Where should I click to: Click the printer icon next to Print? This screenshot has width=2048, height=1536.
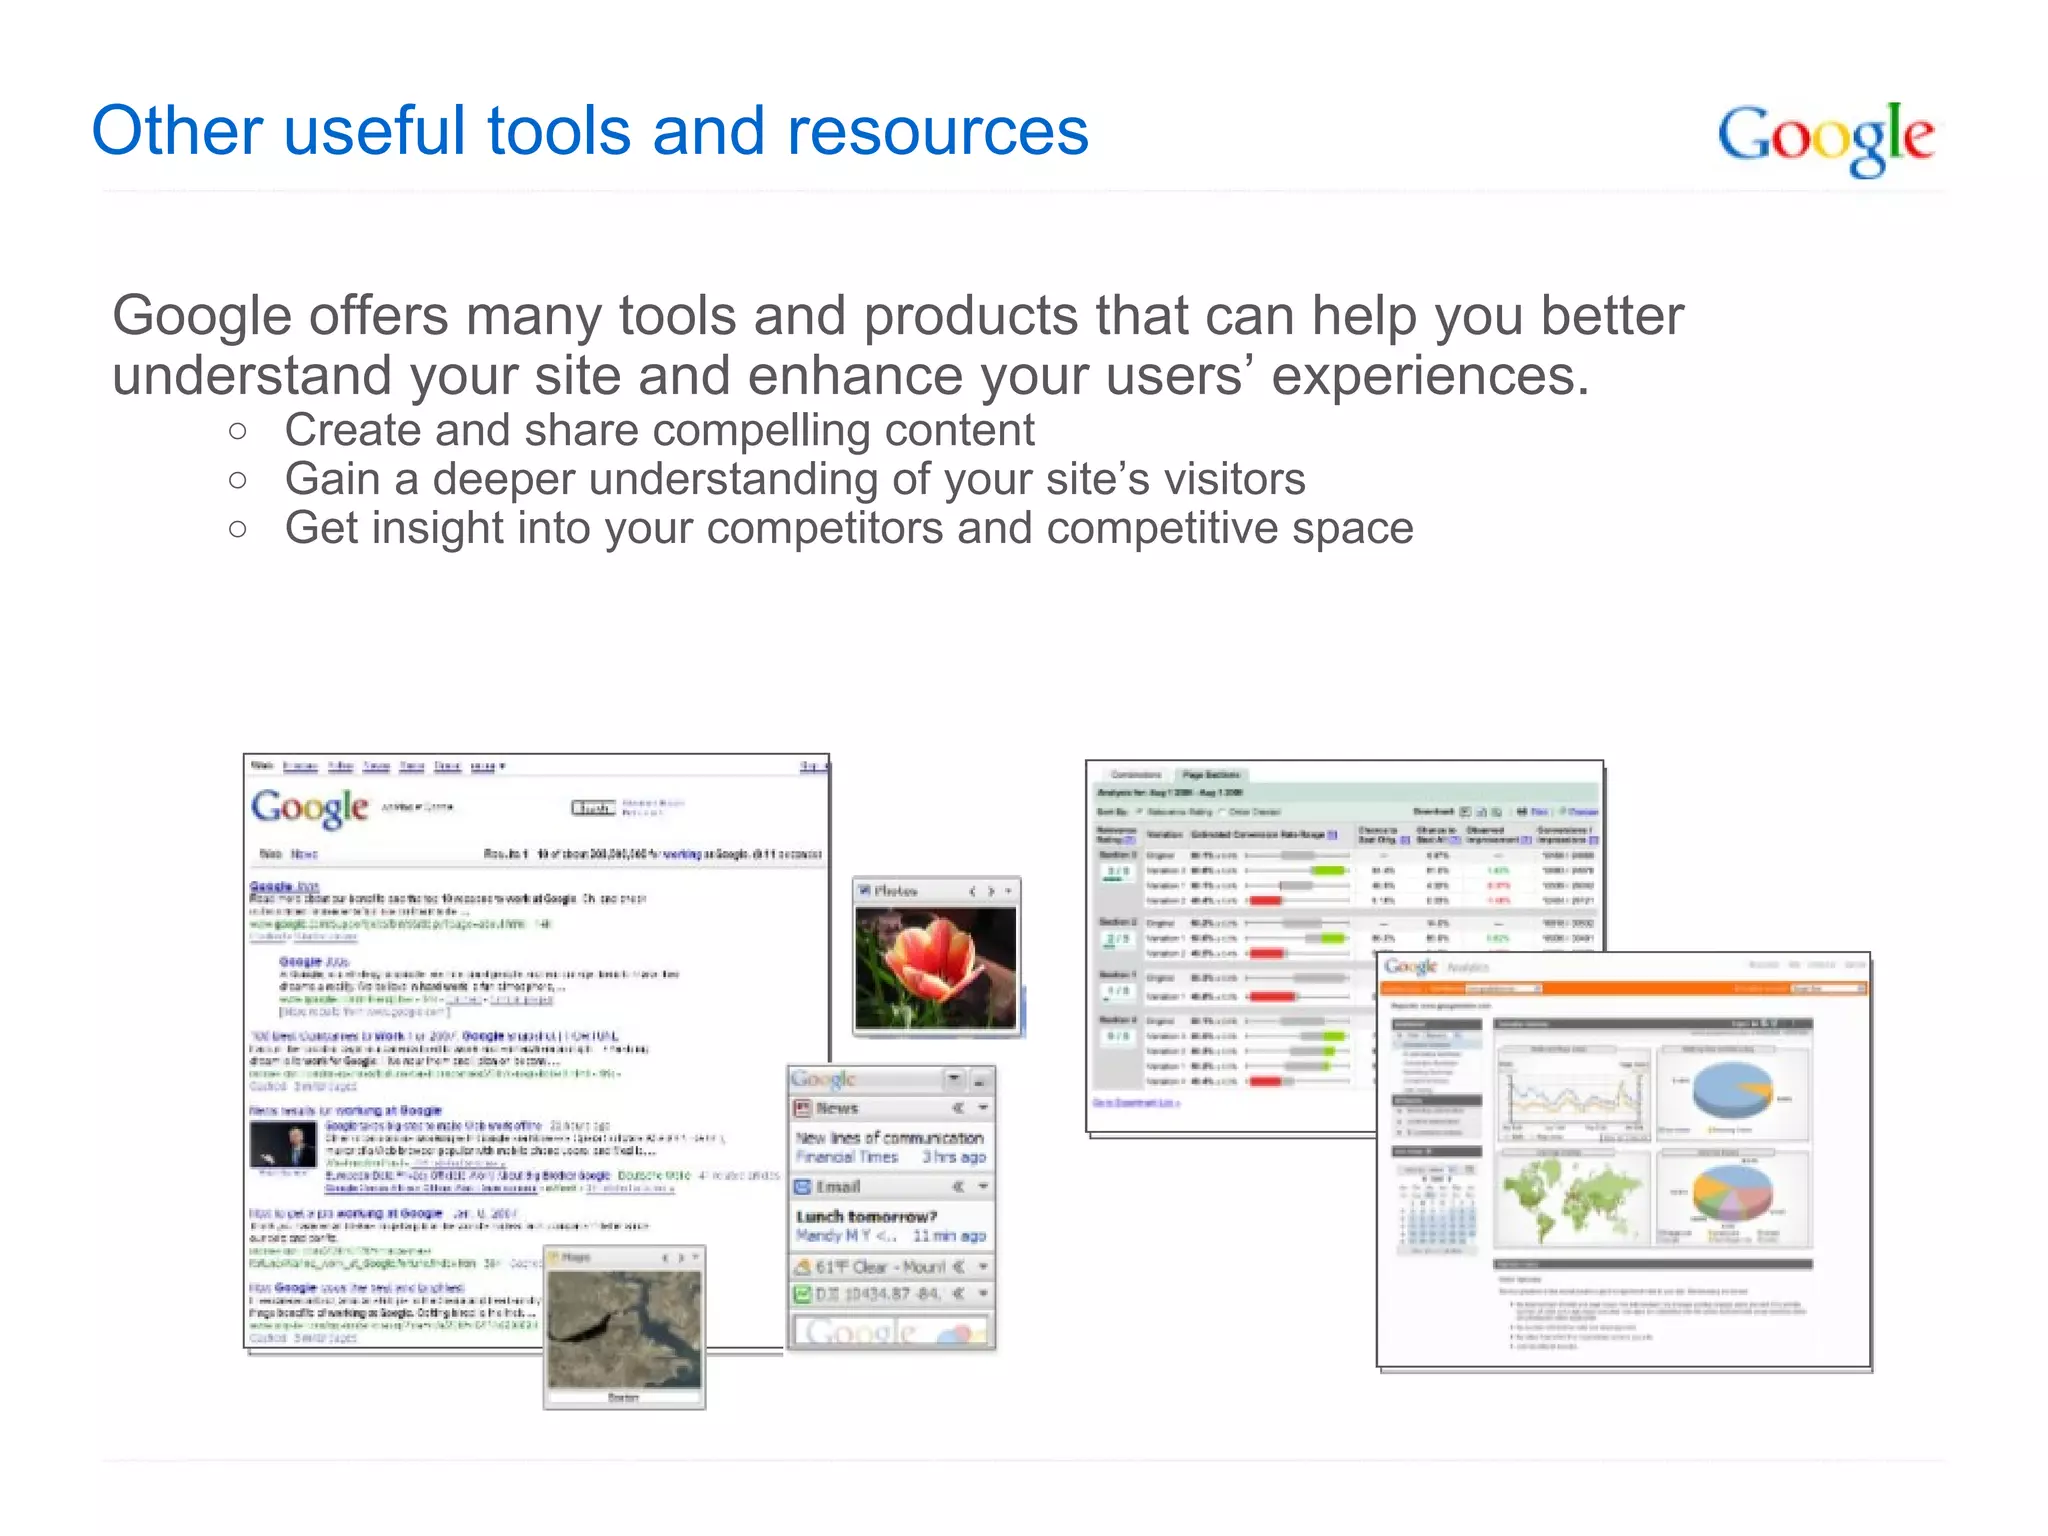tap(1522, 812)
